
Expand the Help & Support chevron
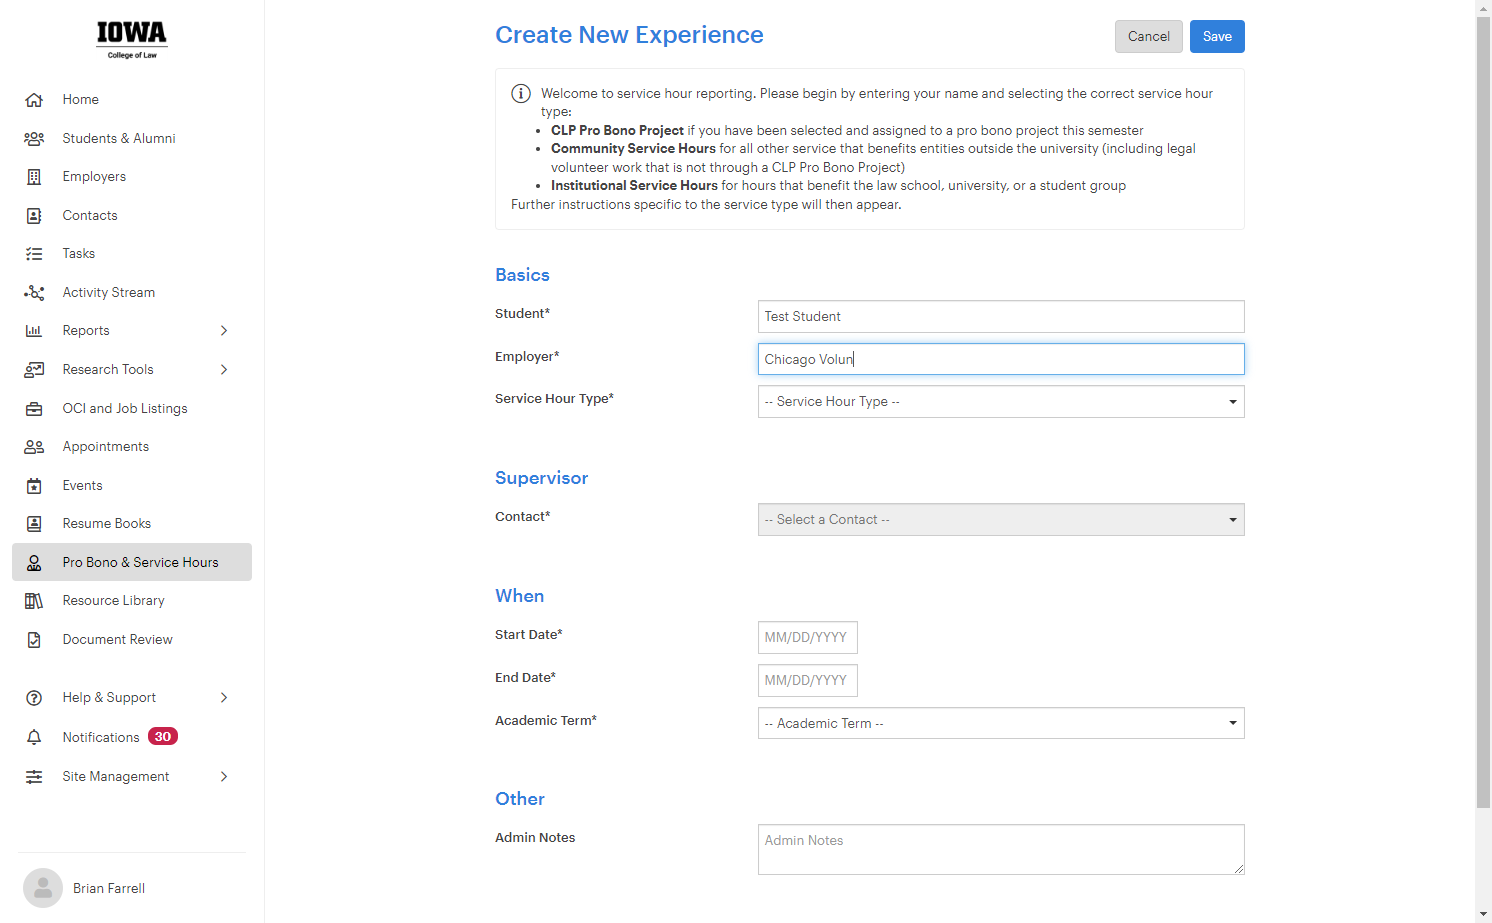tap(224, 698)
